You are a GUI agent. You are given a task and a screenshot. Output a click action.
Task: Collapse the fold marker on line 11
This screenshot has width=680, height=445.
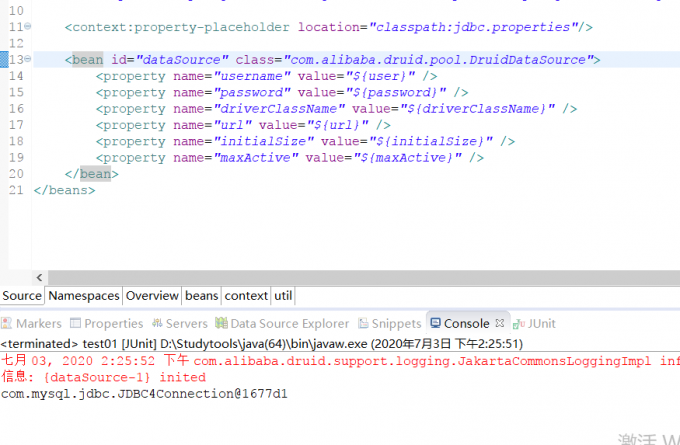point(27,26)
